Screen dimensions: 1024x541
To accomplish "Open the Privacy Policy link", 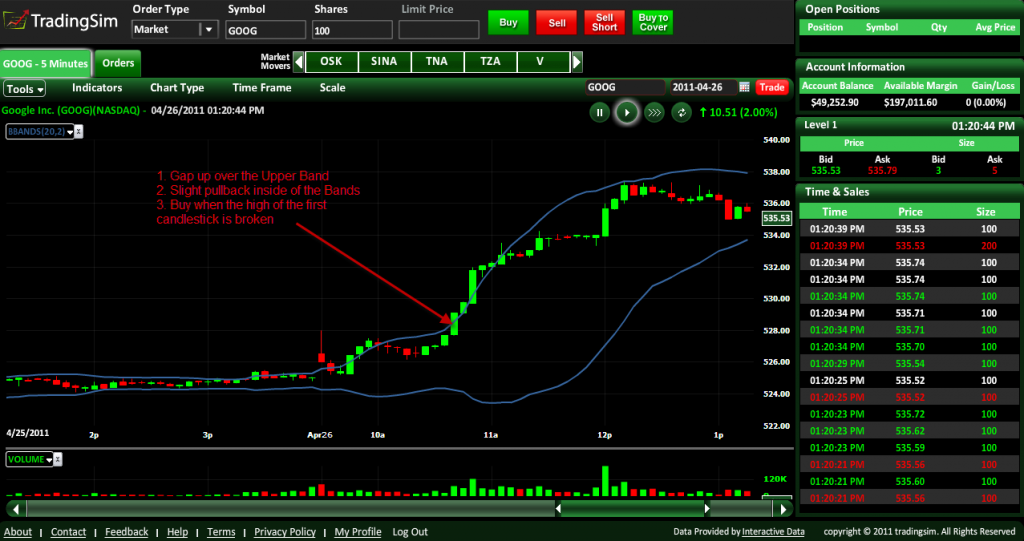I will pos(285,532).
